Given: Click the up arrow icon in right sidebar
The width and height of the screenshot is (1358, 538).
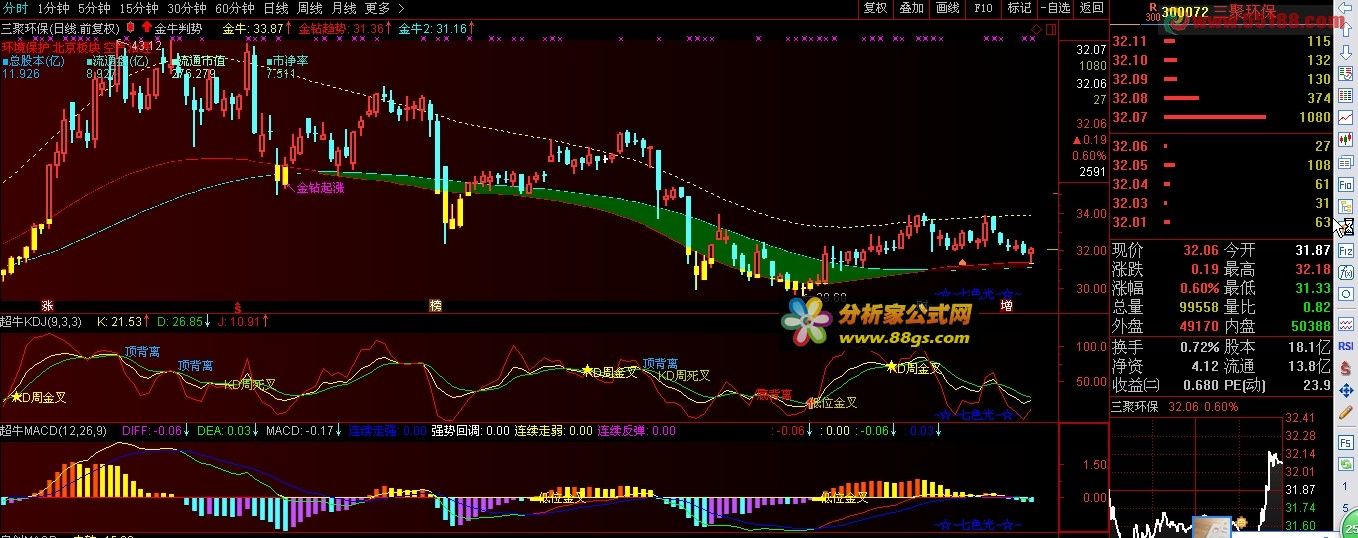Looking at the screenshot, I should pyautogui.click(x=1346, y=29).
